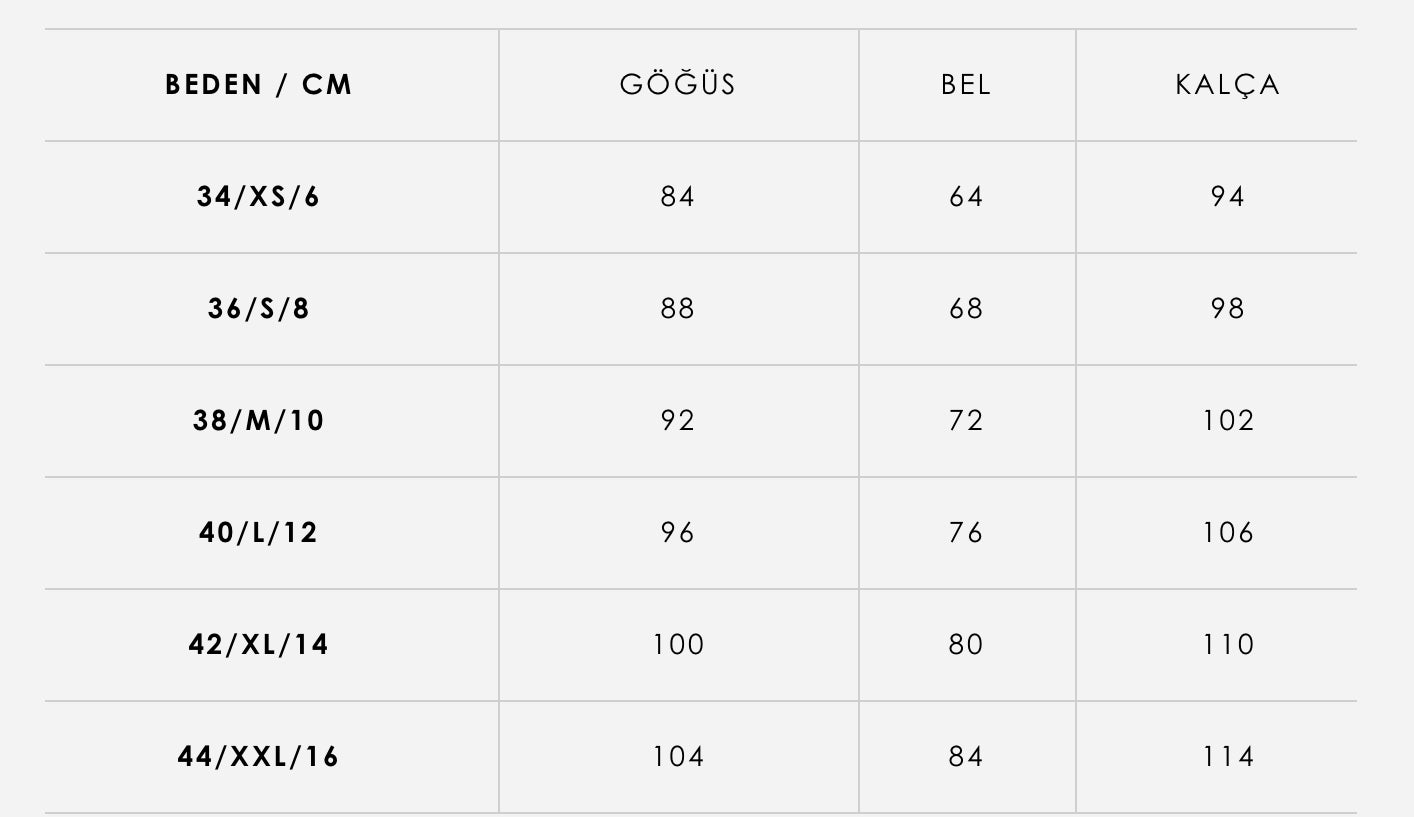This screenshot has height=817, width=1414.
Task: Select the 38/M/10 size row label
Action: tap(259, 421)
